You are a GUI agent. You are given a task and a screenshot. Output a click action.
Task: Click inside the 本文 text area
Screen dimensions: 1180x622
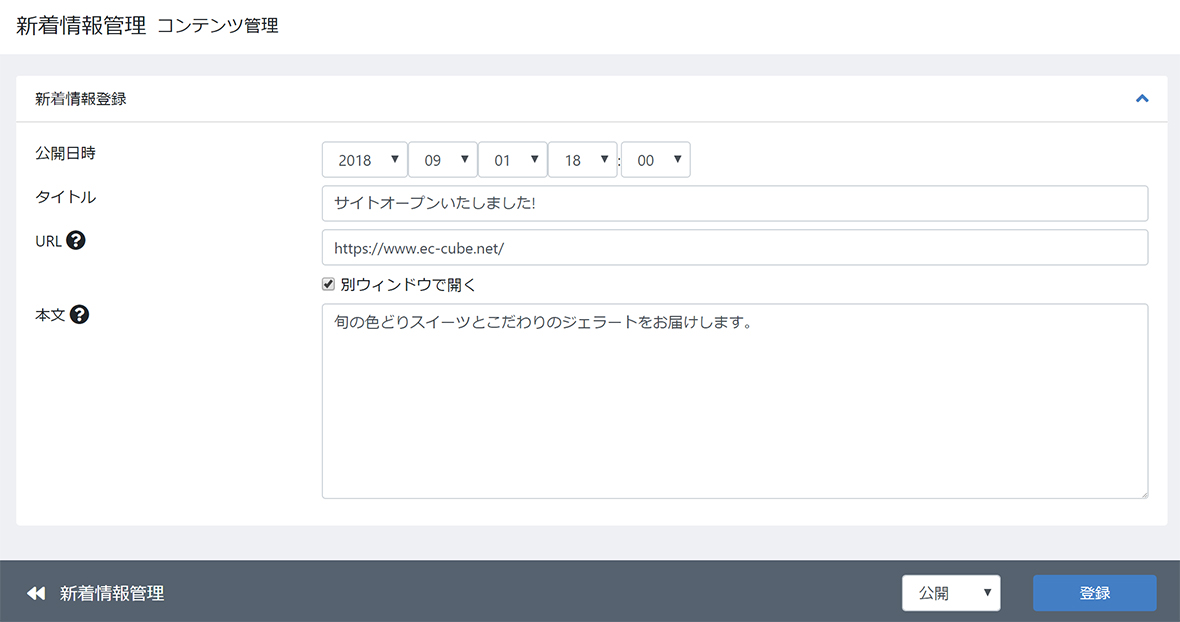(x=734, y=401)
